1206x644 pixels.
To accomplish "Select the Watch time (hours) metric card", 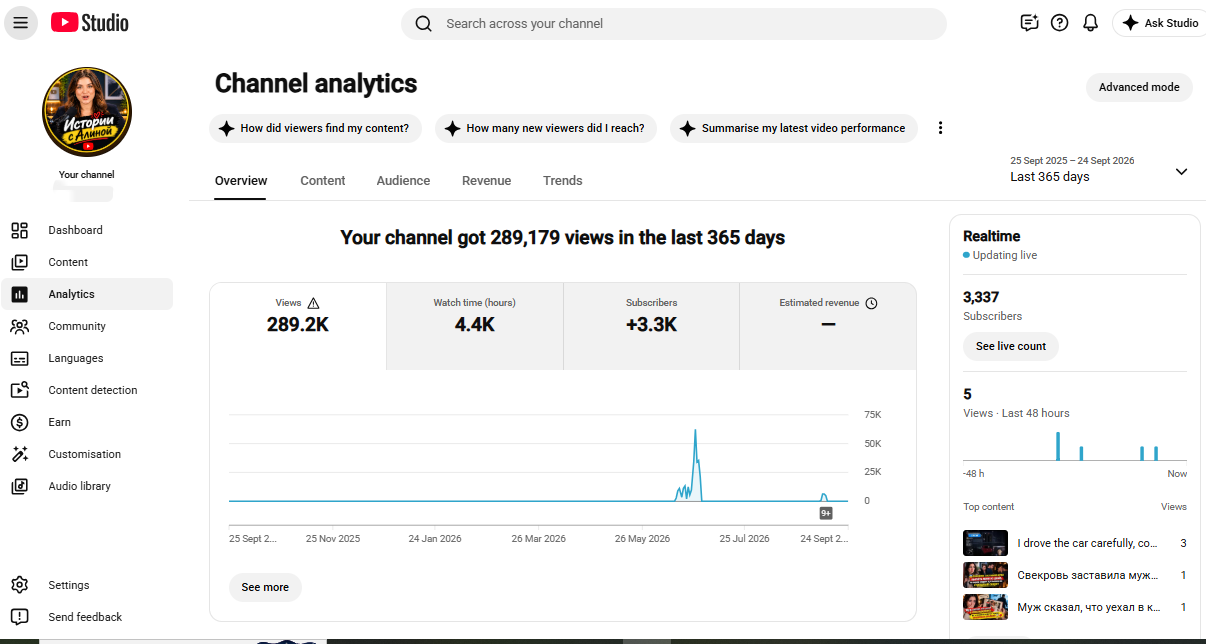I will [x=475, y=326].
